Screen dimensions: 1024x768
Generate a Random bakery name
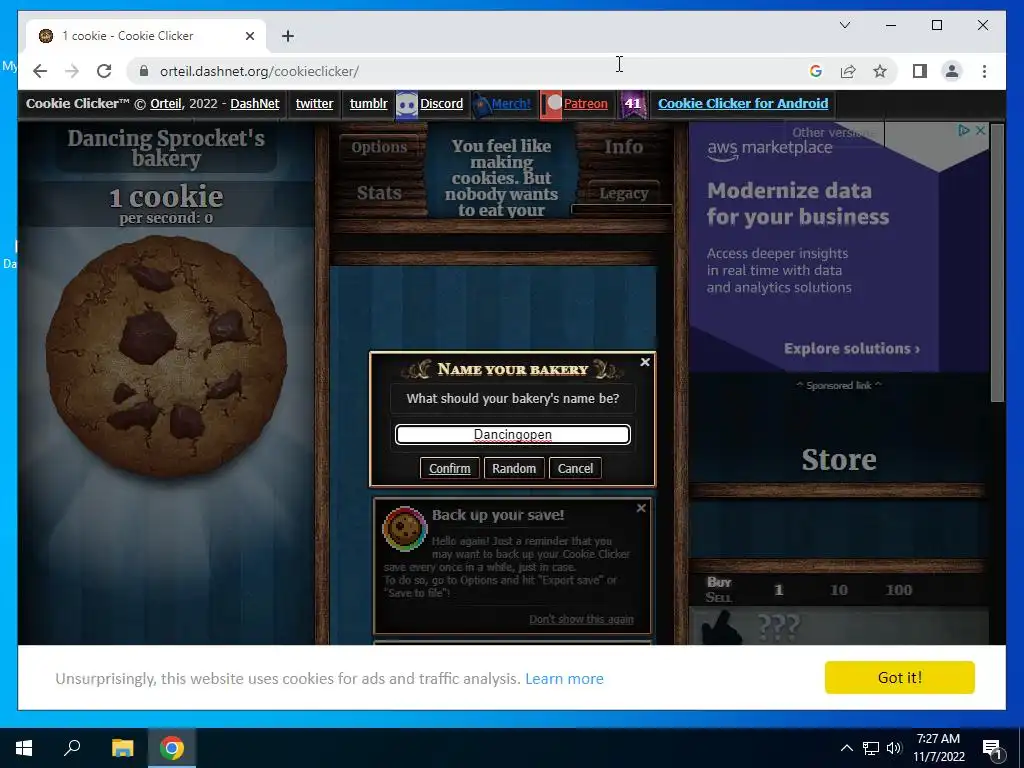tap(514, 468)
